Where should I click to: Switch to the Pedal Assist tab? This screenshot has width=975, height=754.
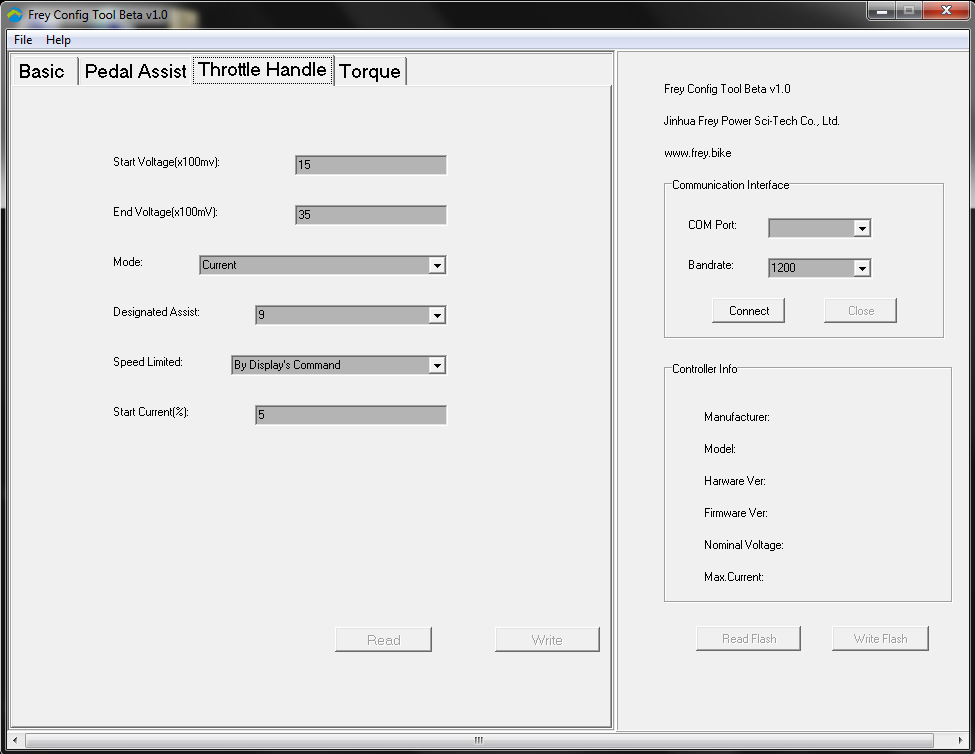[135, 70]
